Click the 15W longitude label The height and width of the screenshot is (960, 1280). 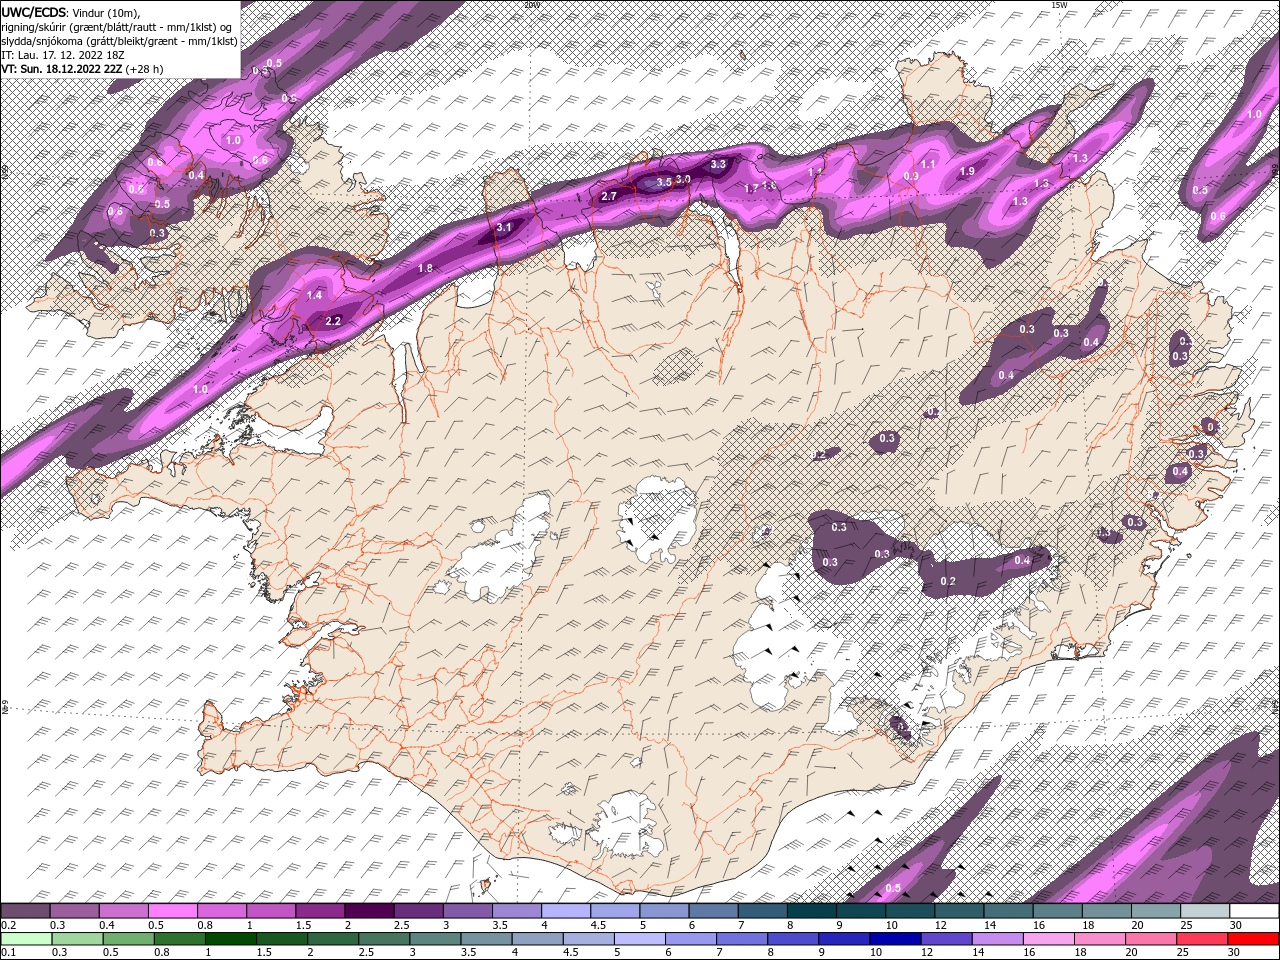pos(1059,5)
